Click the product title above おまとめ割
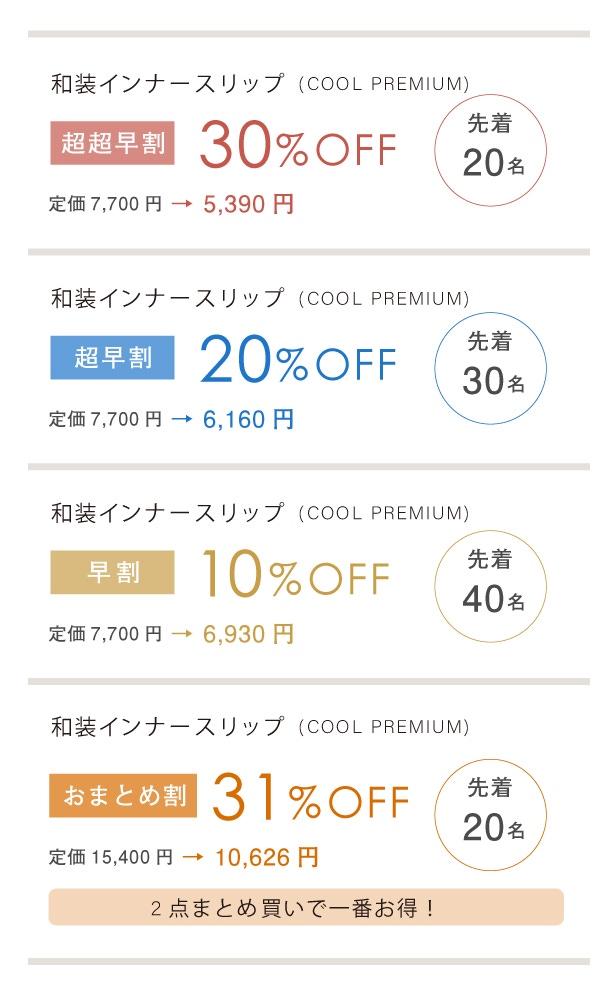 click(260, 727)
